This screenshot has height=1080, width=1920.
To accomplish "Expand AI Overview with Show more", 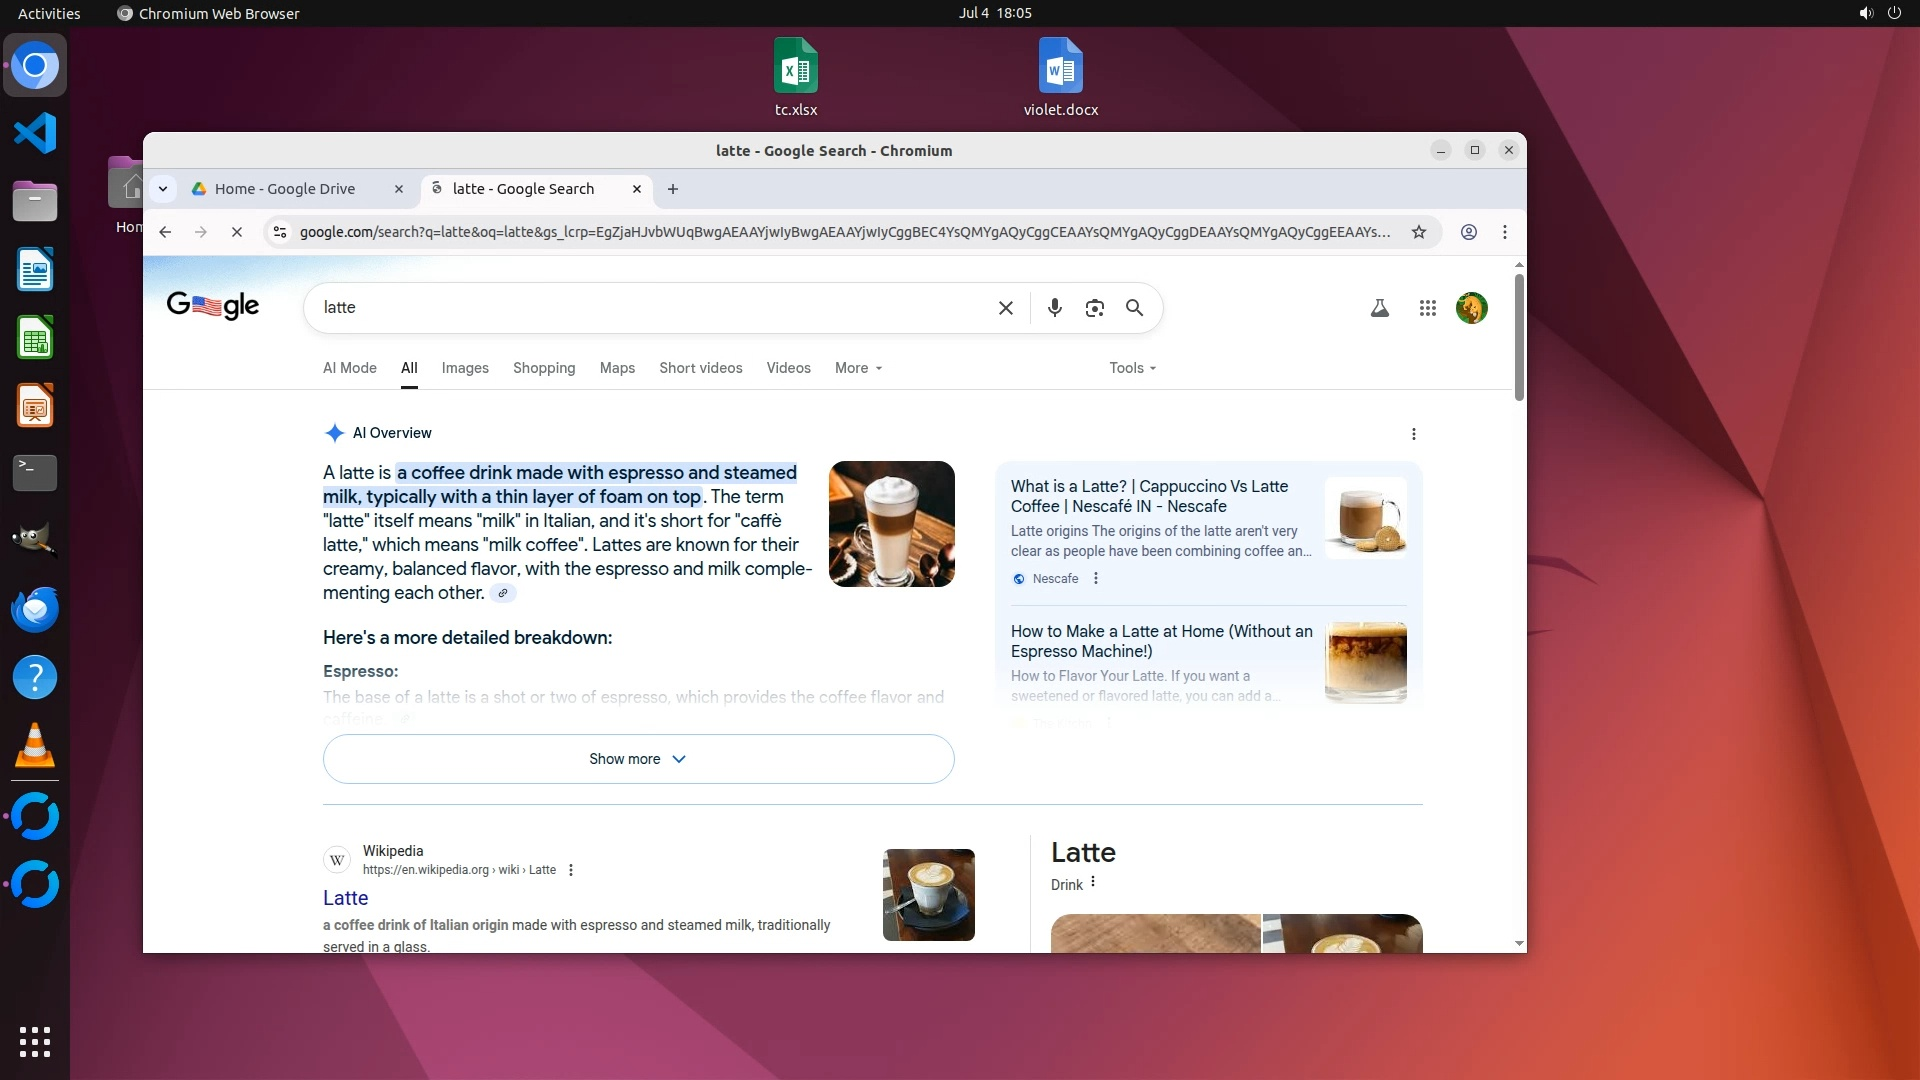I will (x=638, y=759).
